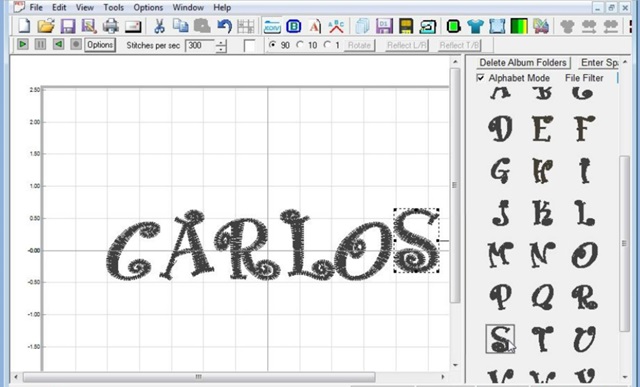Toggle the Alphabet Mode checkbox
The height and width of the screenshot is (387, 640).
pos(481,78)
